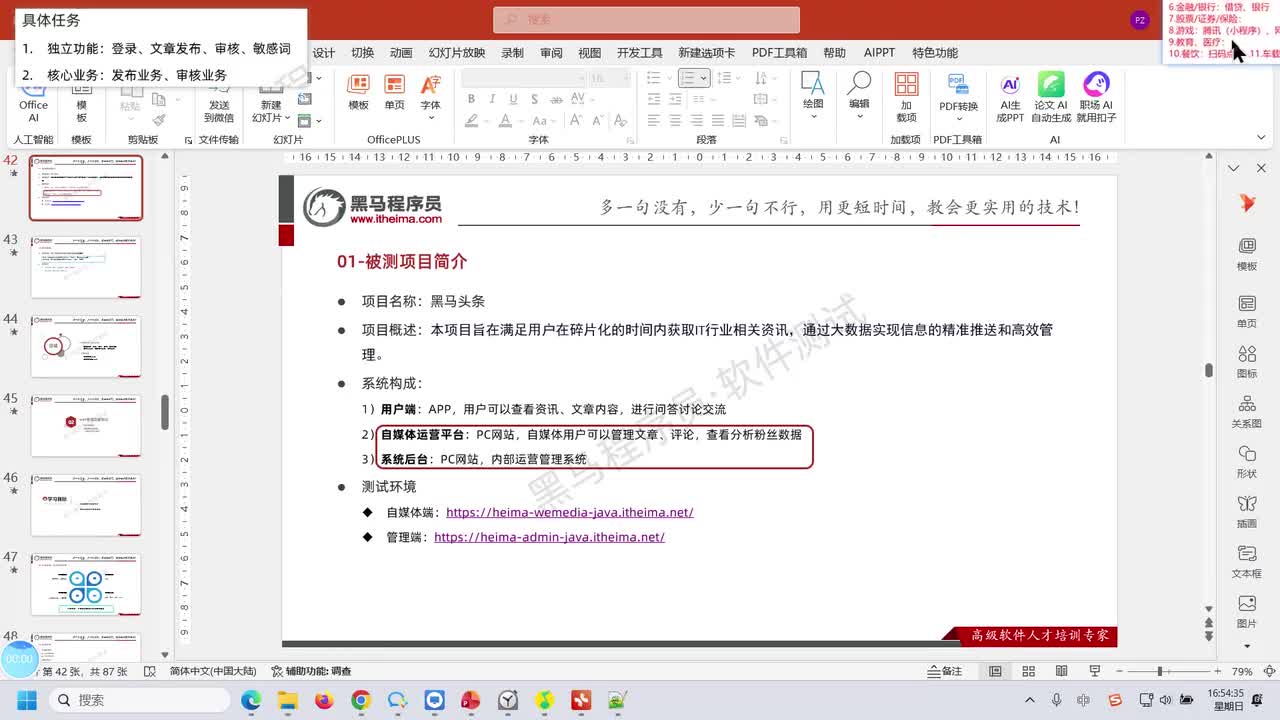
Task: Click 简体中文(中国大陆) language indicator
Action: 212,671
